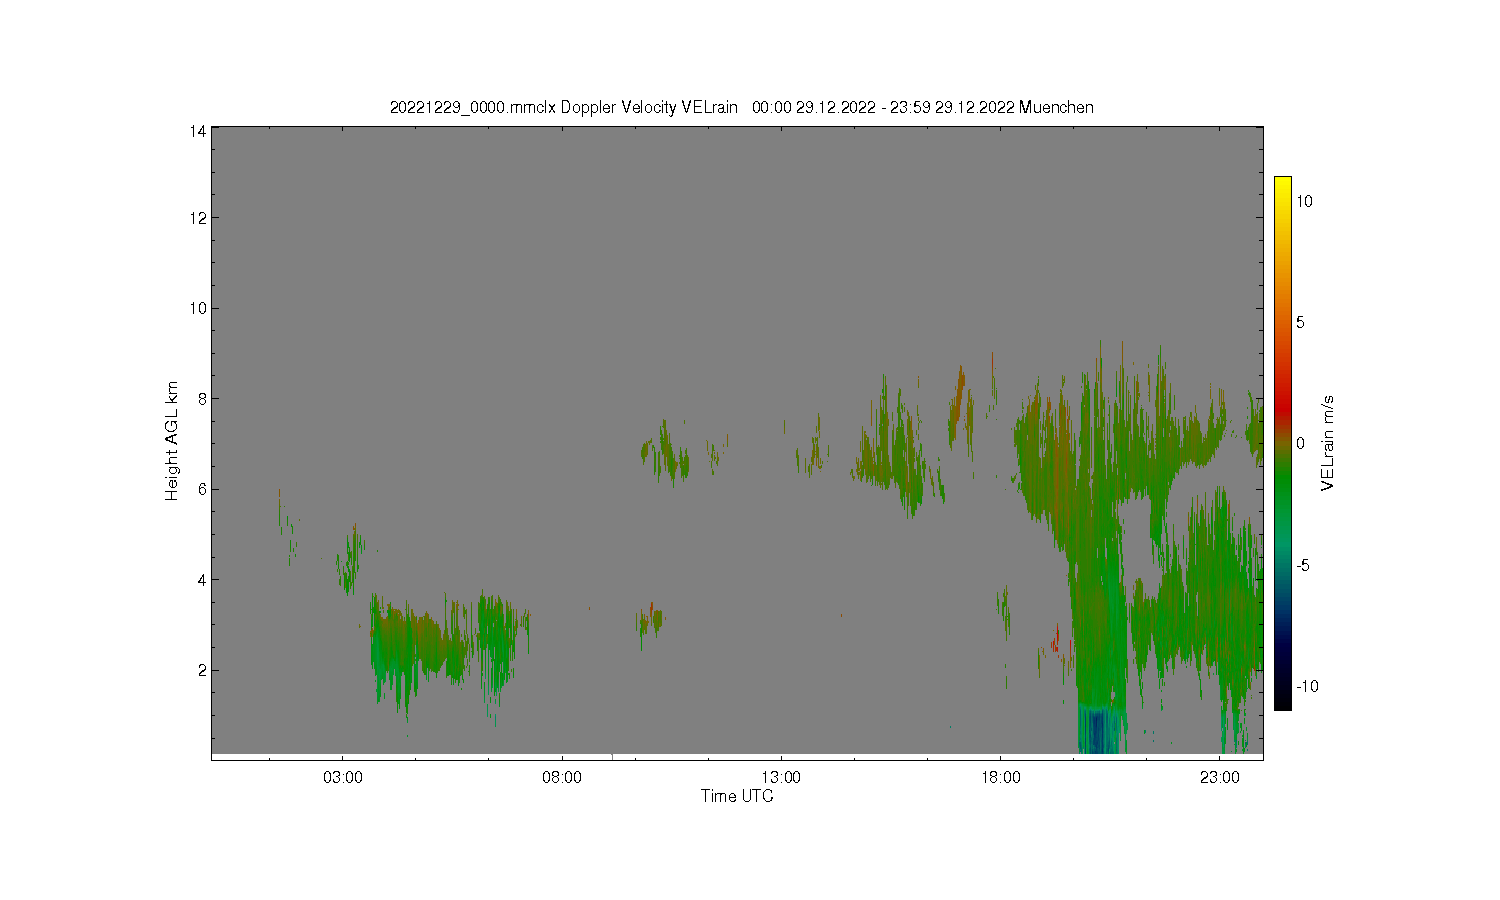Viewport: 1500px width, 900px height.
Task: Click the colorbar value label 10
Action: (1304, 201)
